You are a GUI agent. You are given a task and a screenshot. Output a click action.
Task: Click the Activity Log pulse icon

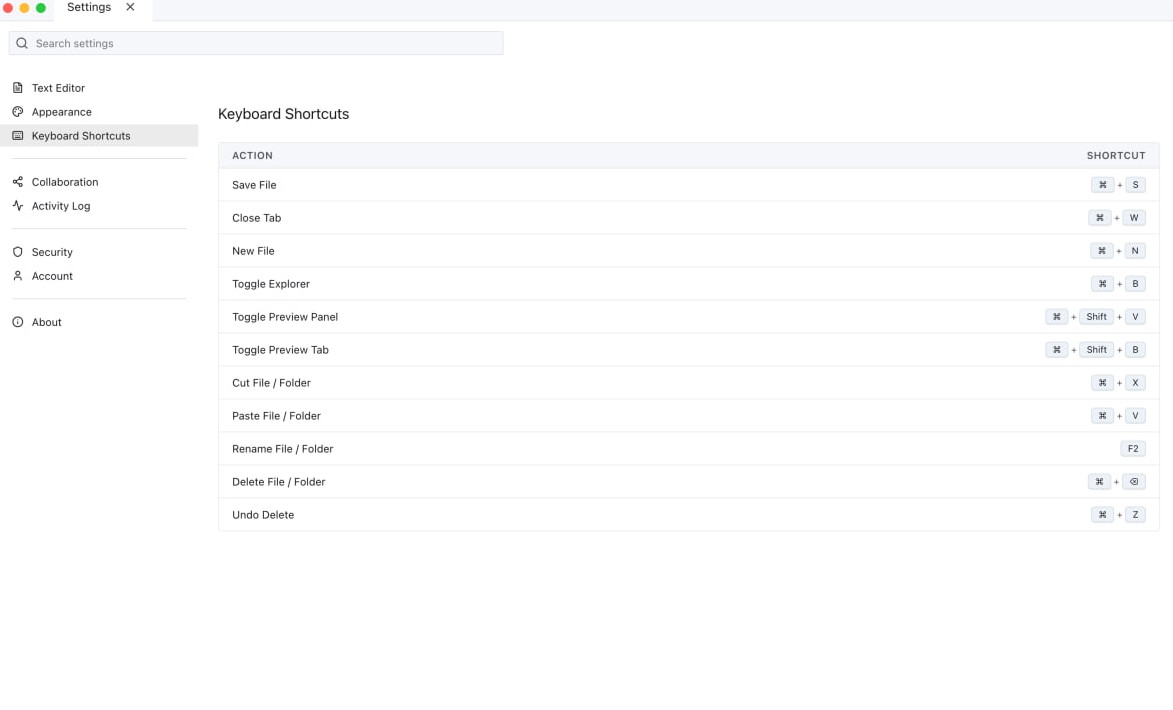tap(18, 206)
